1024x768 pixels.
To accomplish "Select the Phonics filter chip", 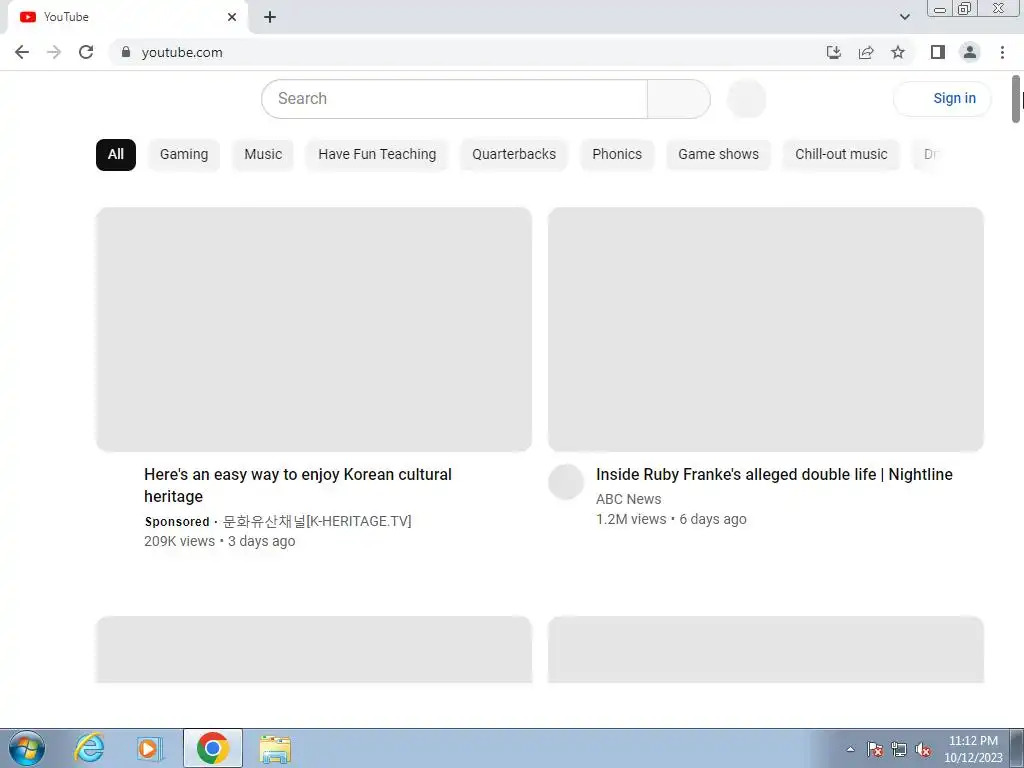I will (617, 155).
